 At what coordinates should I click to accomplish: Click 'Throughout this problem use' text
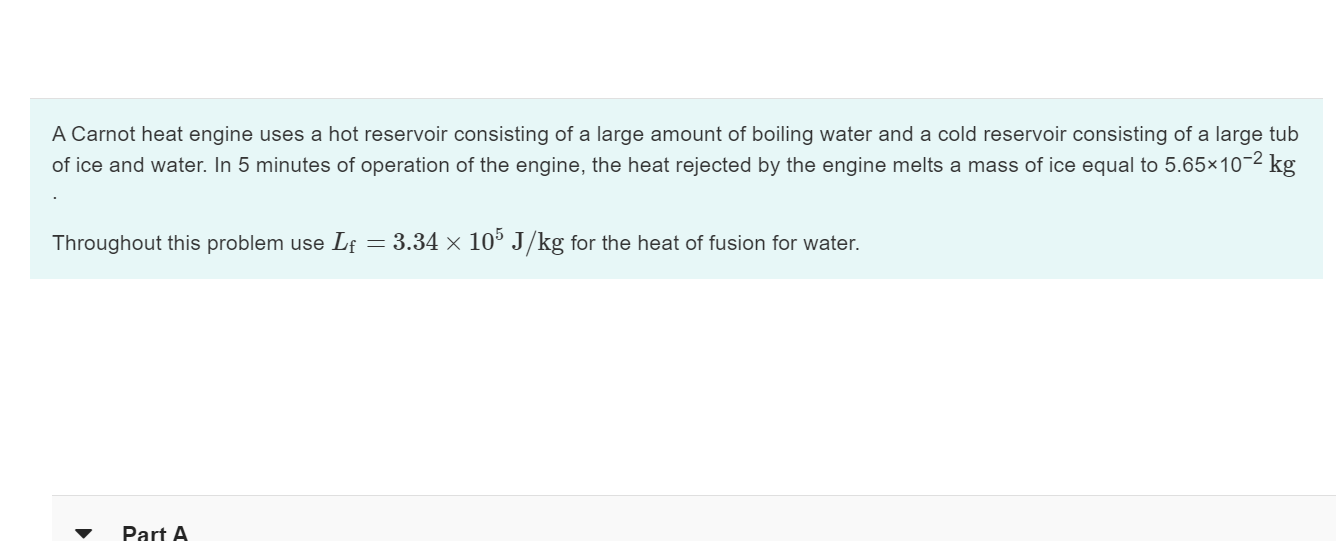188,243
